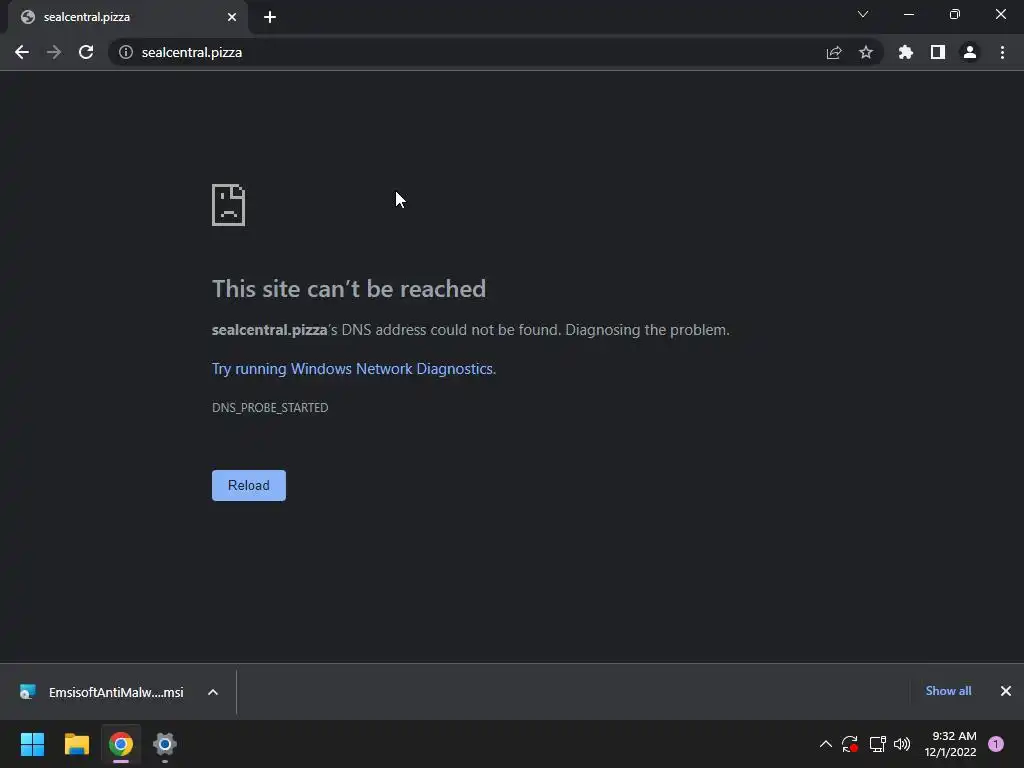Viewport: 1024px width, 768px height.
Task: Open a new tab with plus button
Action: (x=270, y=17)
